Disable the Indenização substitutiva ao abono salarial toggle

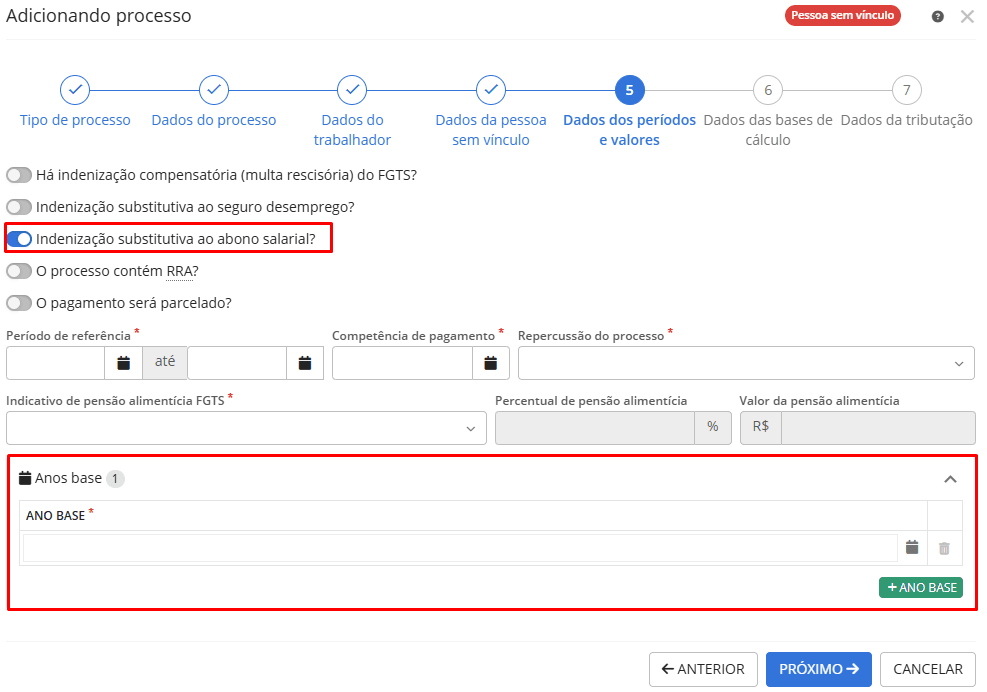(x=17, y=238)
